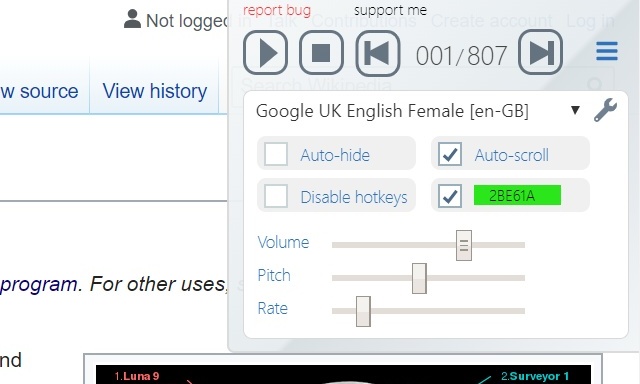
Task: Click the support me link
Action: (x=391, y=10)
